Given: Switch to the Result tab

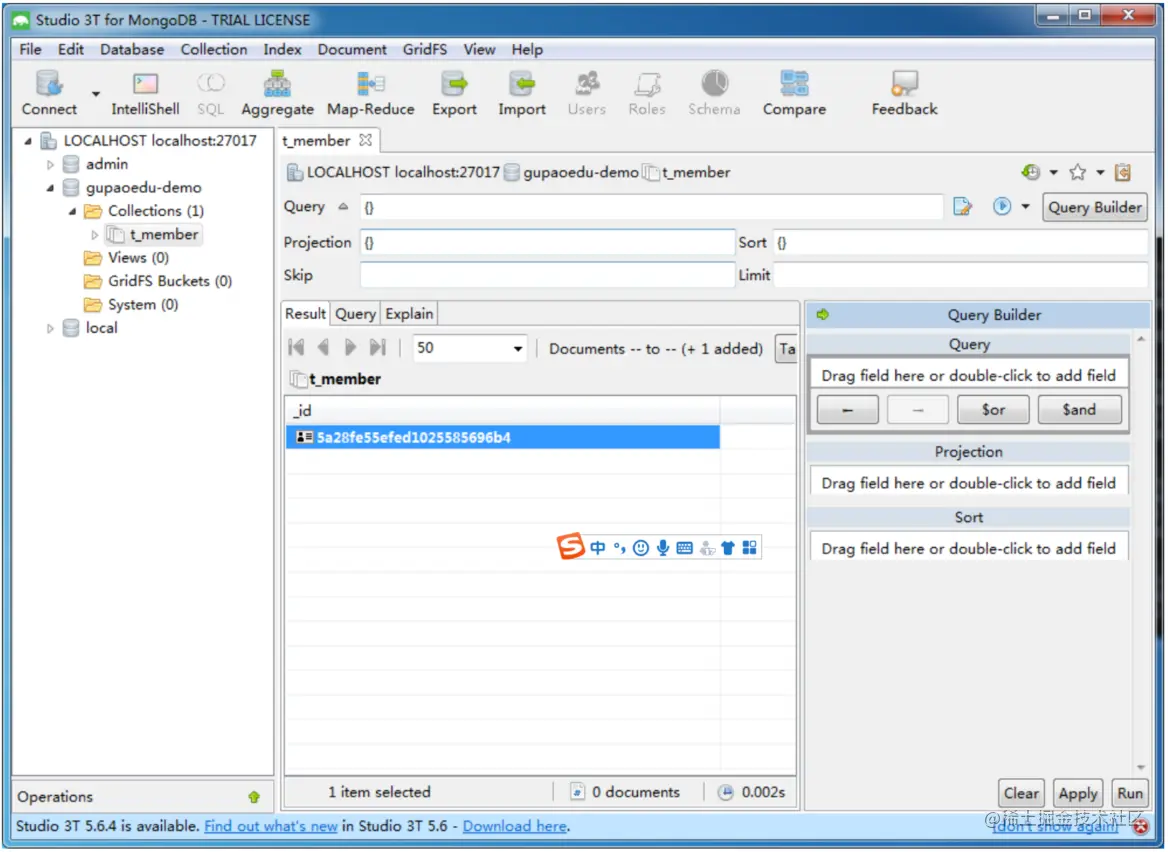Looking at the screenshot, I should pyautogui.click(x=305, y=314).
